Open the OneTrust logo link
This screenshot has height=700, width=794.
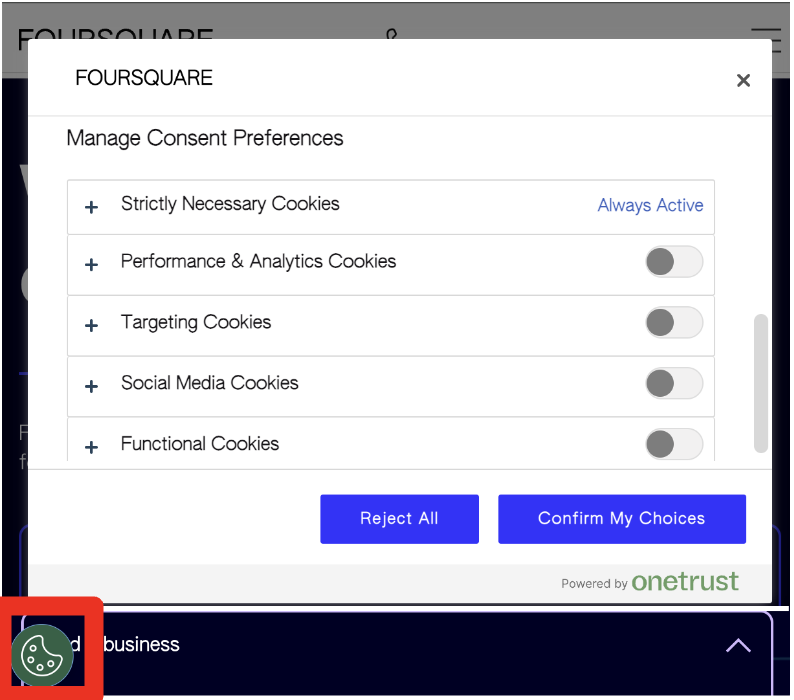pyautogui.click(x=685, y=582)
